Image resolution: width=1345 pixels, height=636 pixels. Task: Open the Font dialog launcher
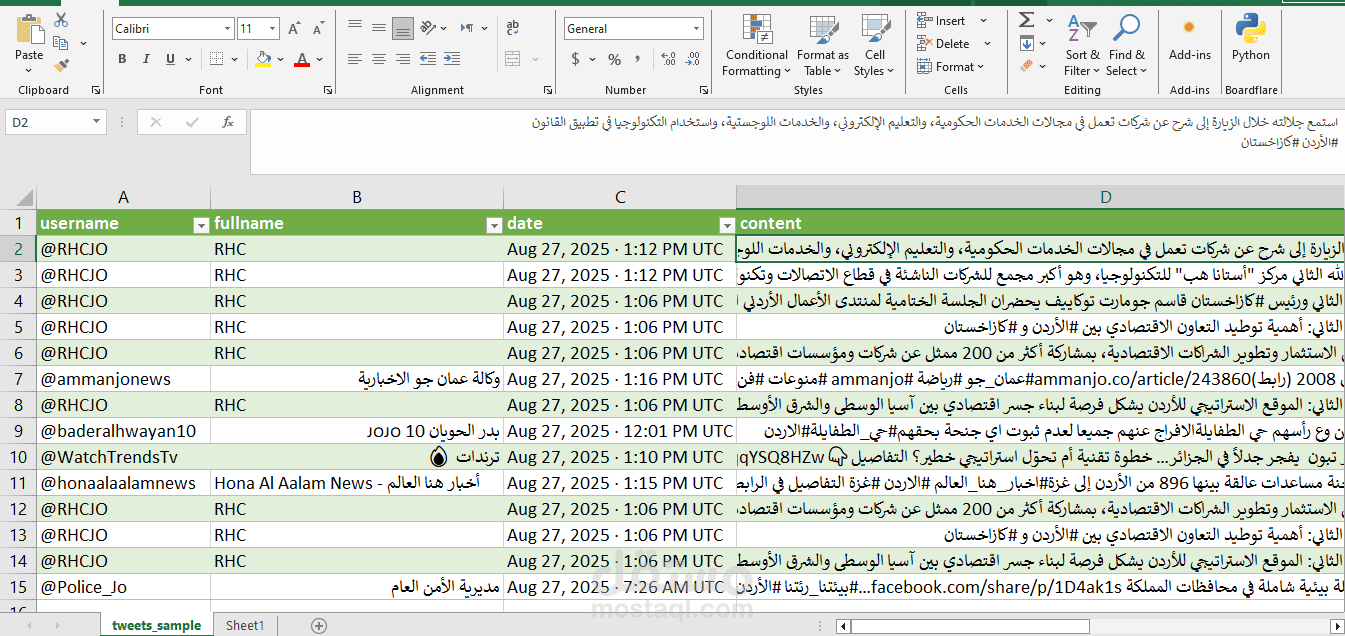[326, 90]
